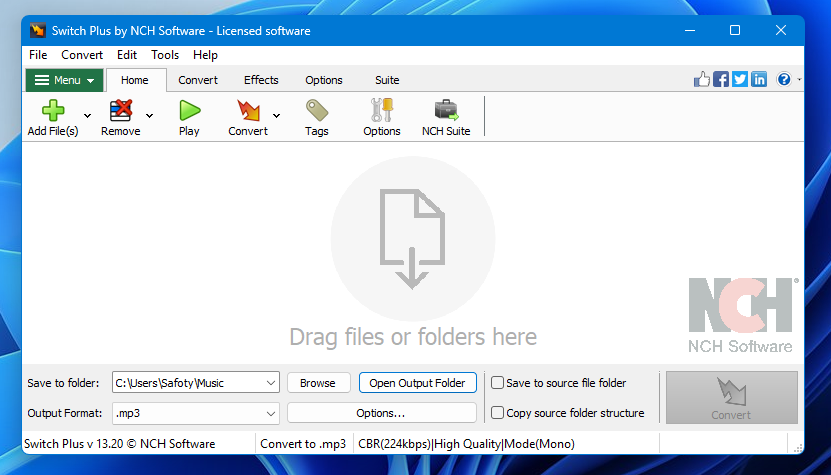Click the Convert toolbar icon

click(248, 111)
